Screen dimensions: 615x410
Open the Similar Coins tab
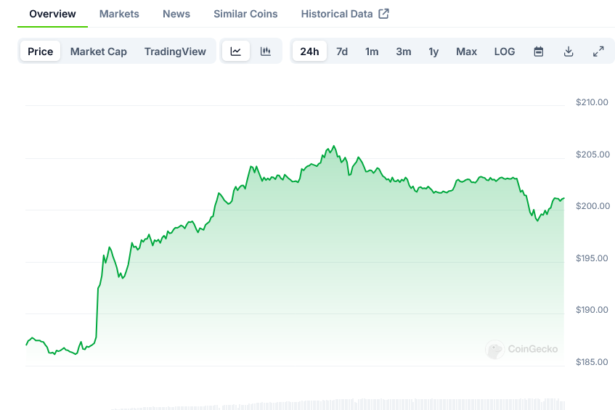[246, 14]
